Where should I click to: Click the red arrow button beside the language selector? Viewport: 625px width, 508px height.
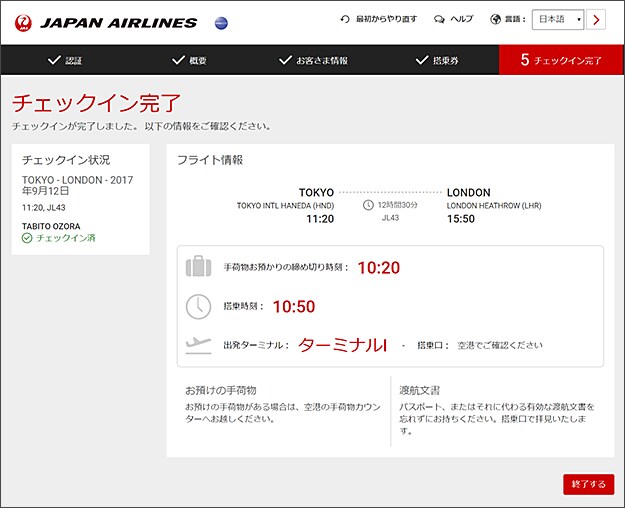596,20
